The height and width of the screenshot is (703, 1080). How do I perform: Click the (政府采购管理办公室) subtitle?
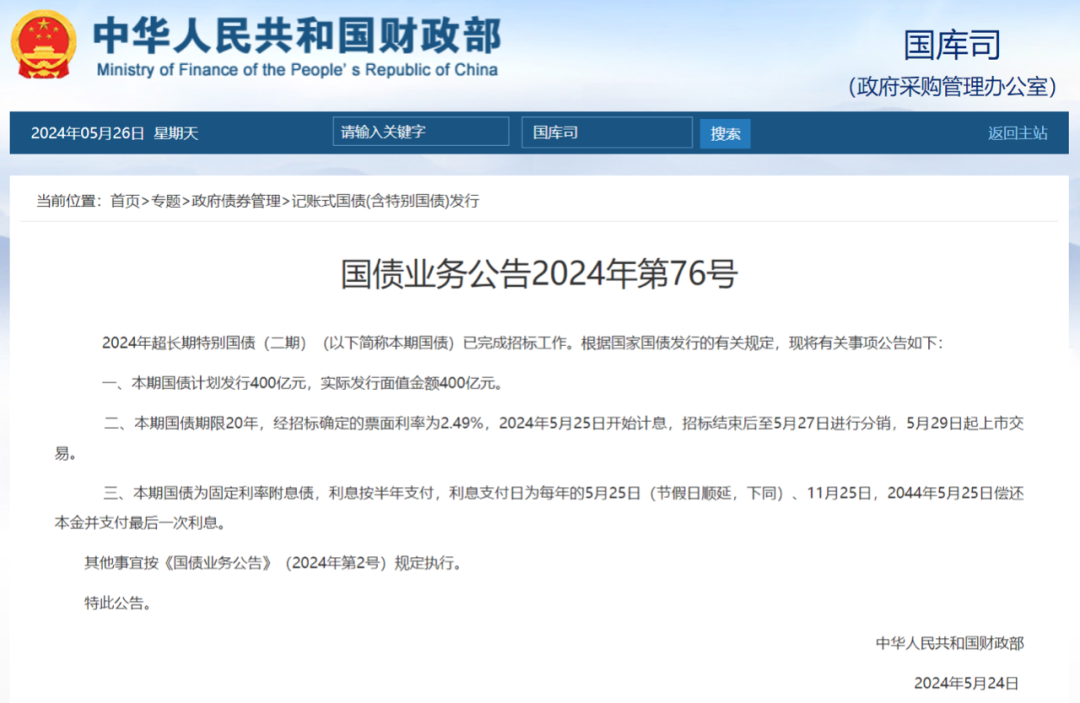coord(952,87)
